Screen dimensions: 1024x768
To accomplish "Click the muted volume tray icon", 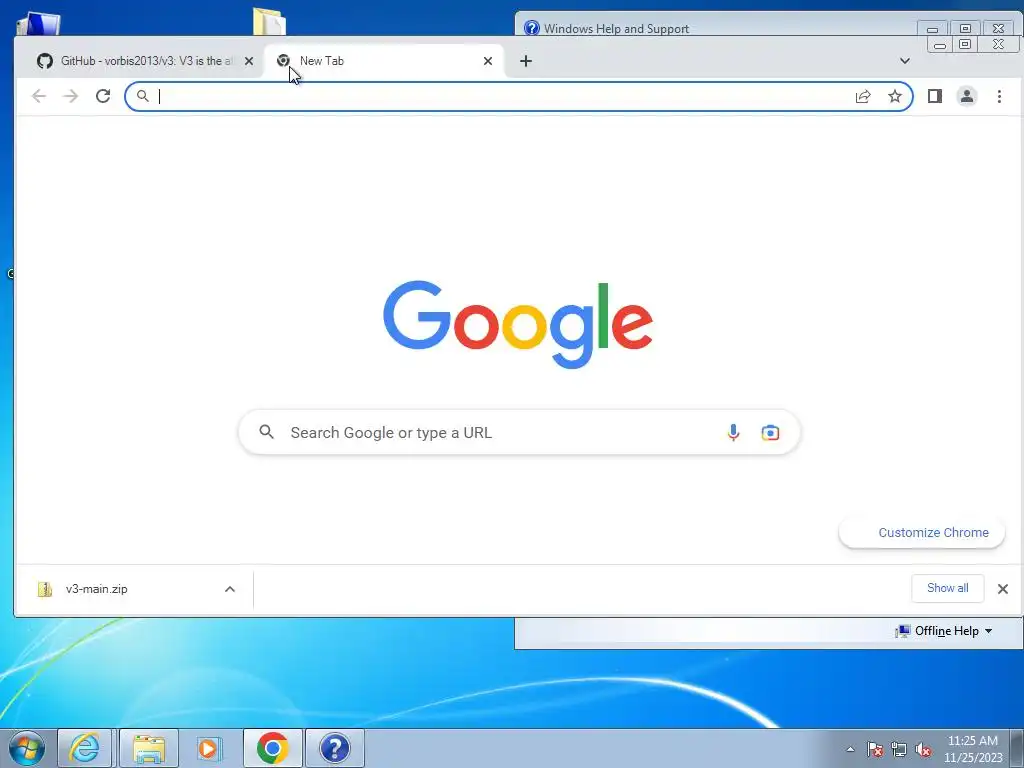I will coord(923,749).
